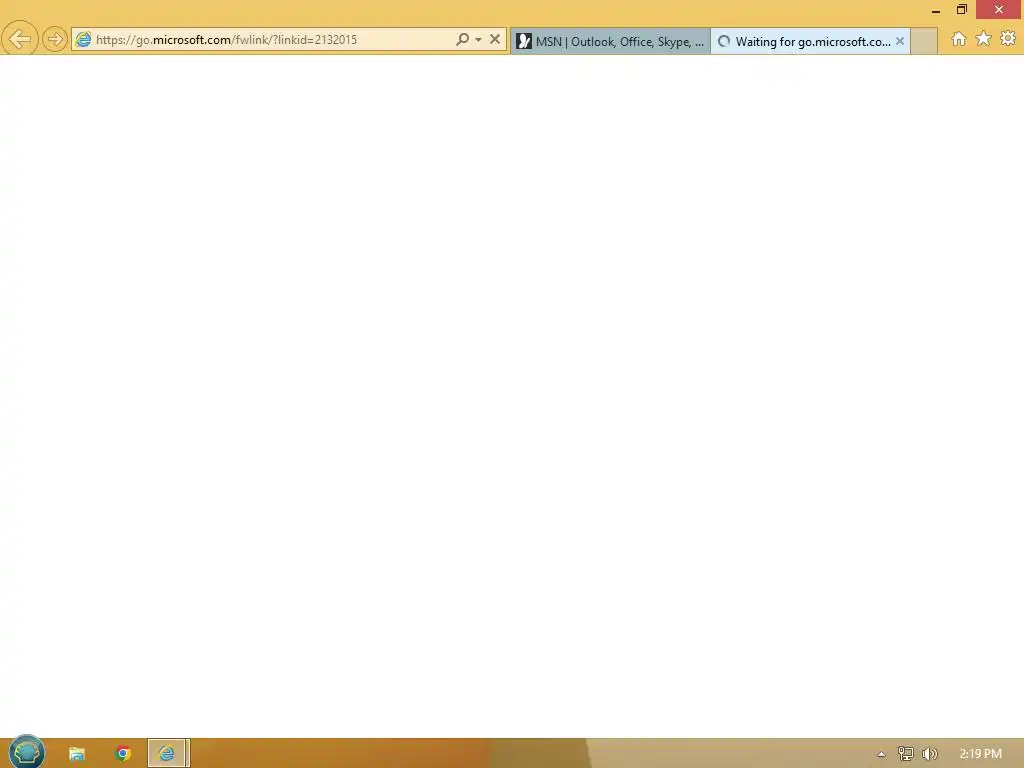The image size is (1024, 768).
Task: Open the address bar autocomplete dropdown arrow
Action: pyautogui.click(x=479, y=40)
